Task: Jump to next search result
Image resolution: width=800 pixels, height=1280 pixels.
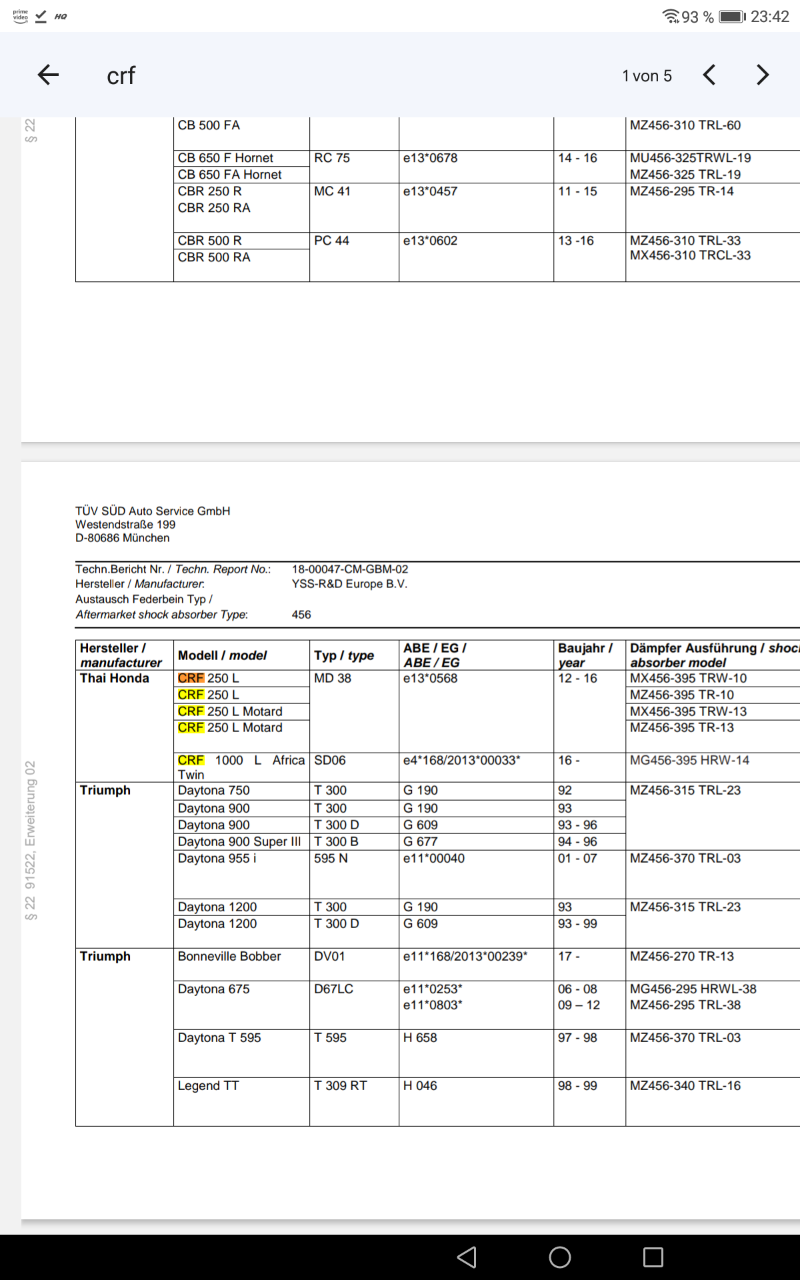Action: click(x=762, y=75)
